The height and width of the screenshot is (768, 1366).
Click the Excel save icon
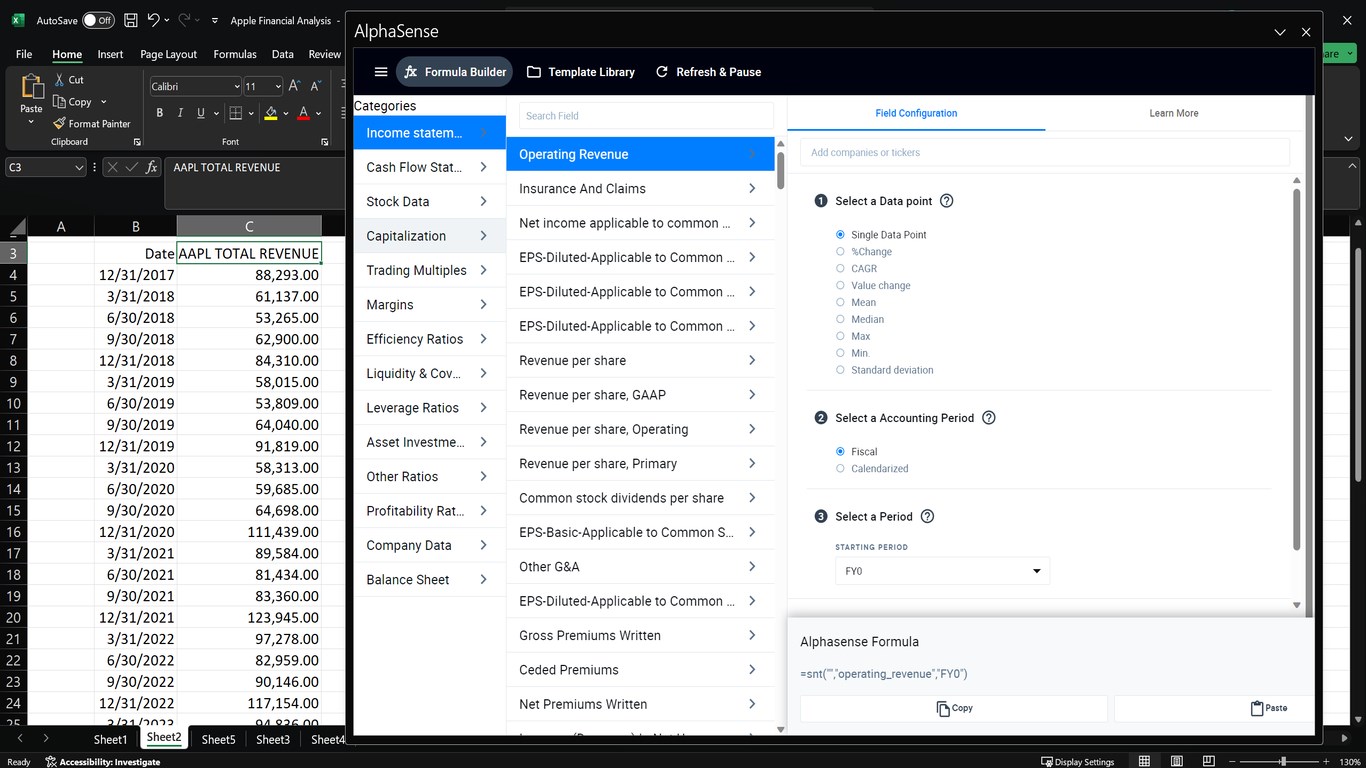tap(131, 20)
